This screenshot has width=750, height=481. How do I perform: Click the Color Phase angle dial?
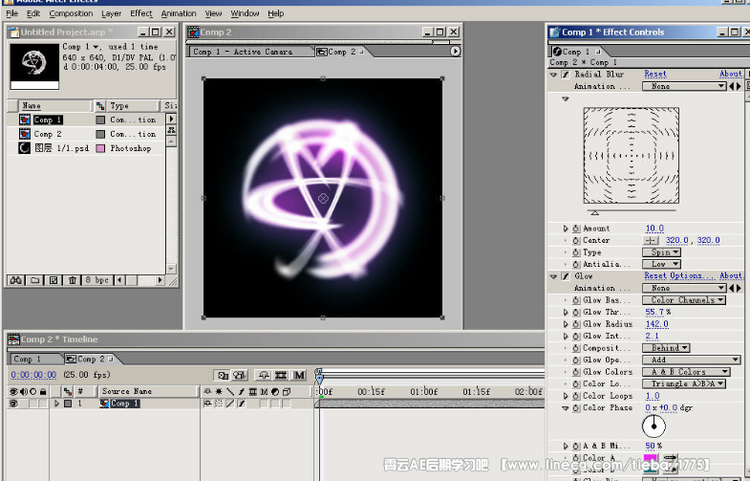pos(653,426)
